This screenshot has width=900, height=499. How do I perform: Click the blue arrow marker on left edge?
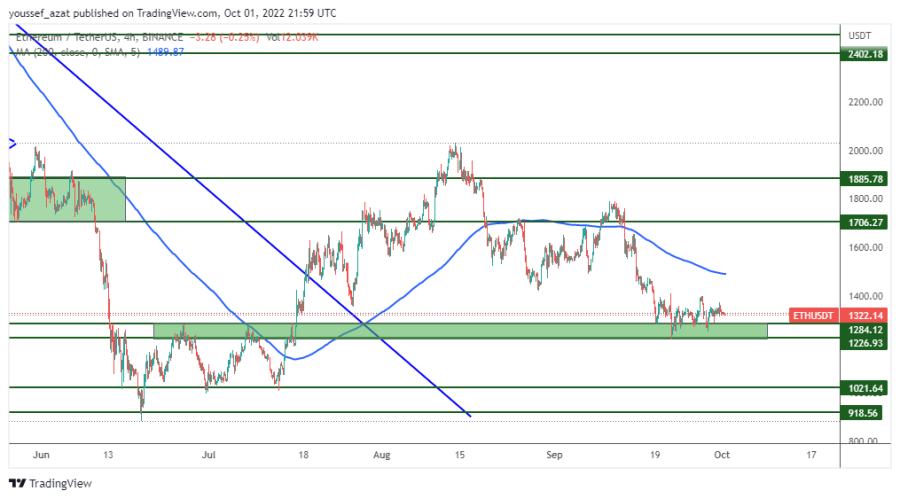pos(12,144)
